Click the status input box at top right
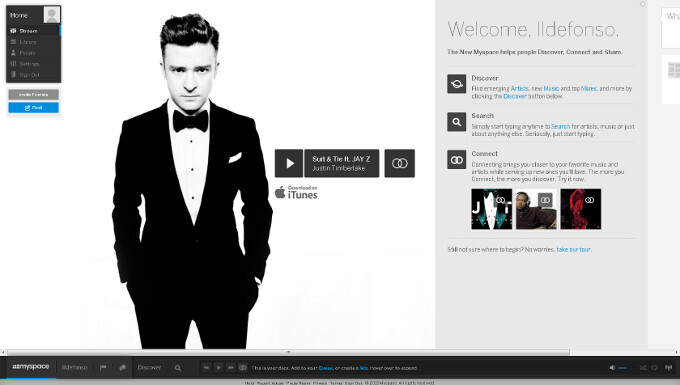 tap(670, 27)
